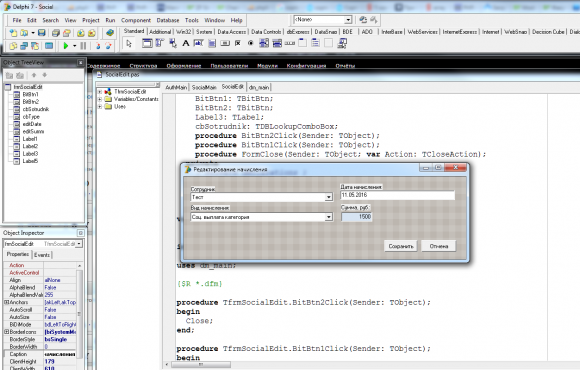Click the Save icon in toolbar
Viewport: 580px width, 370px height.
coord(41,33)
